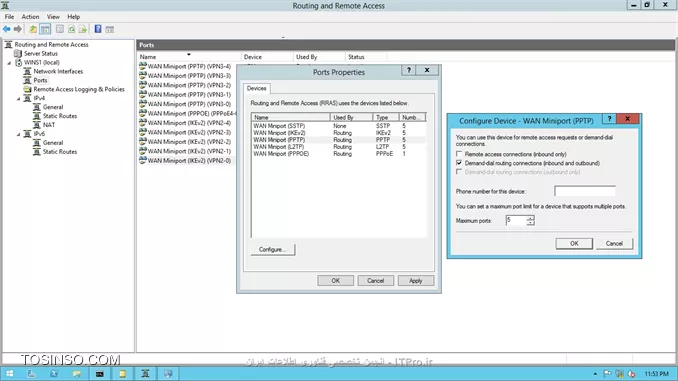
Task: Click the Back arrow in the toolbar
Action: coord(6,29)
